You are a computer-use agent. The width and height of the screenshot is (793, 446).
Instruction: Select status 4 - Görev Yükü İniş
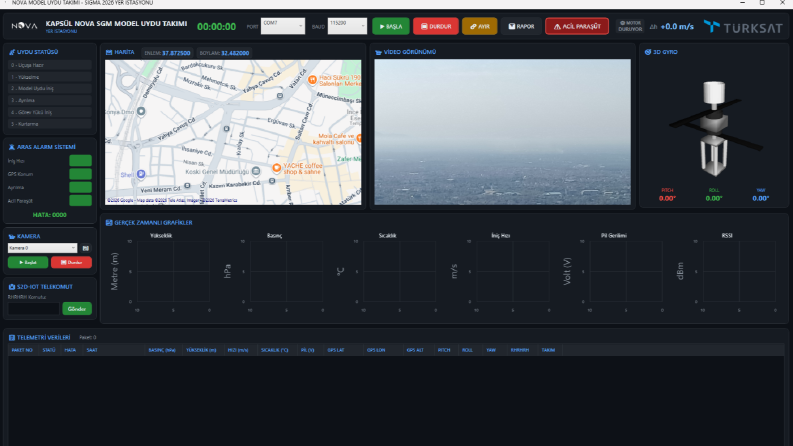tap(50, 112)
